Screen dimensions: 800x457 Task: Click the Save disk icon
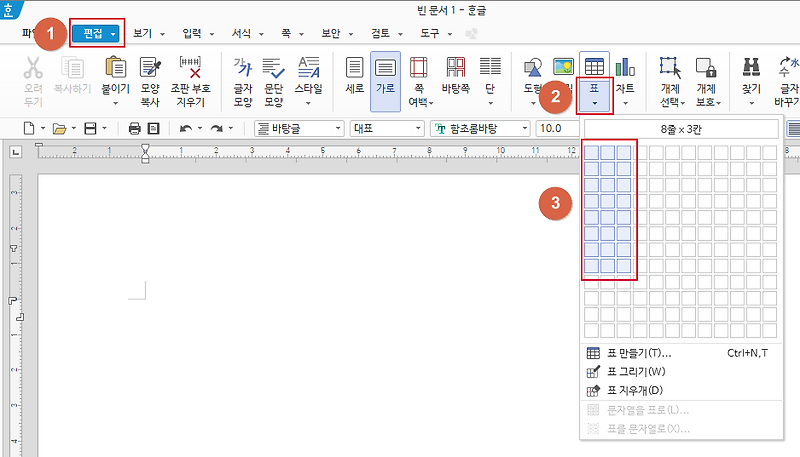coord(90,129)
